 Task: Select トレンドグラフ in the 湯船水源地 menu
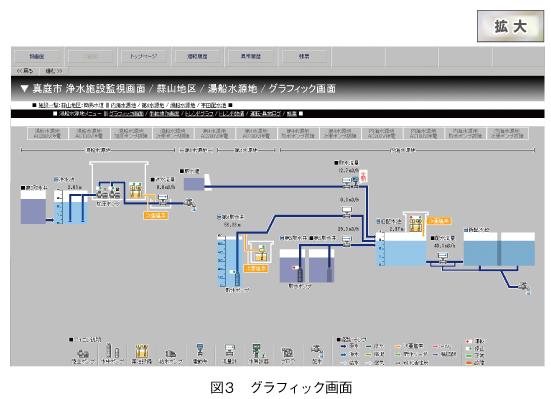[x=199, y=114]
